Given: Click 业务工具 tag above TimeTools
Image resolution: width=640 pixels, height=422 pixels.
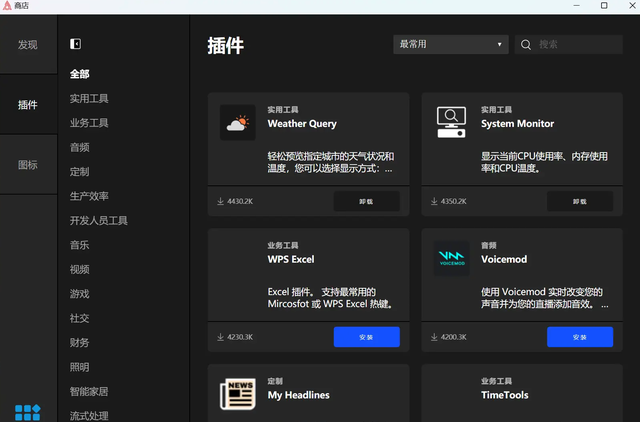Looking at the screenshot, I should click(x=496, y=381).
